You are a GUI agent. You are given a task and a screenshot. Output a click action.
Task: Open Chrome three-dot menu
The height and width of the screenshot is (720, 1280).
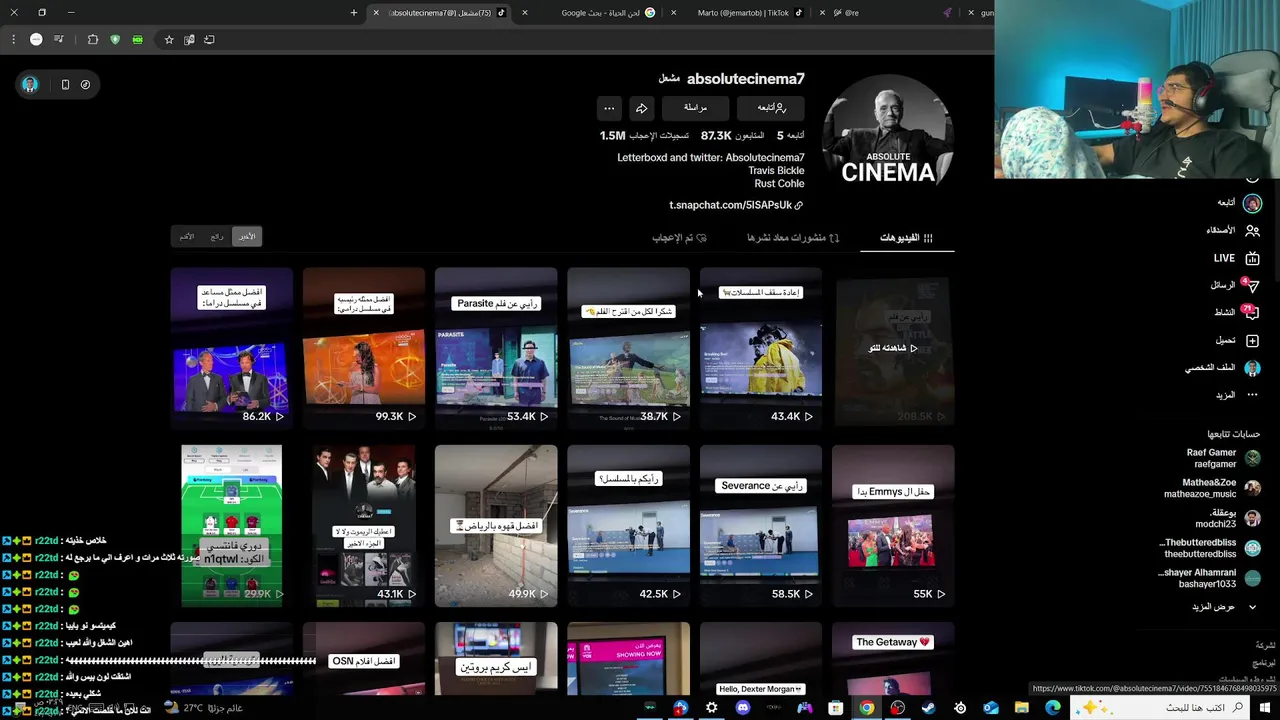[13, 40]
